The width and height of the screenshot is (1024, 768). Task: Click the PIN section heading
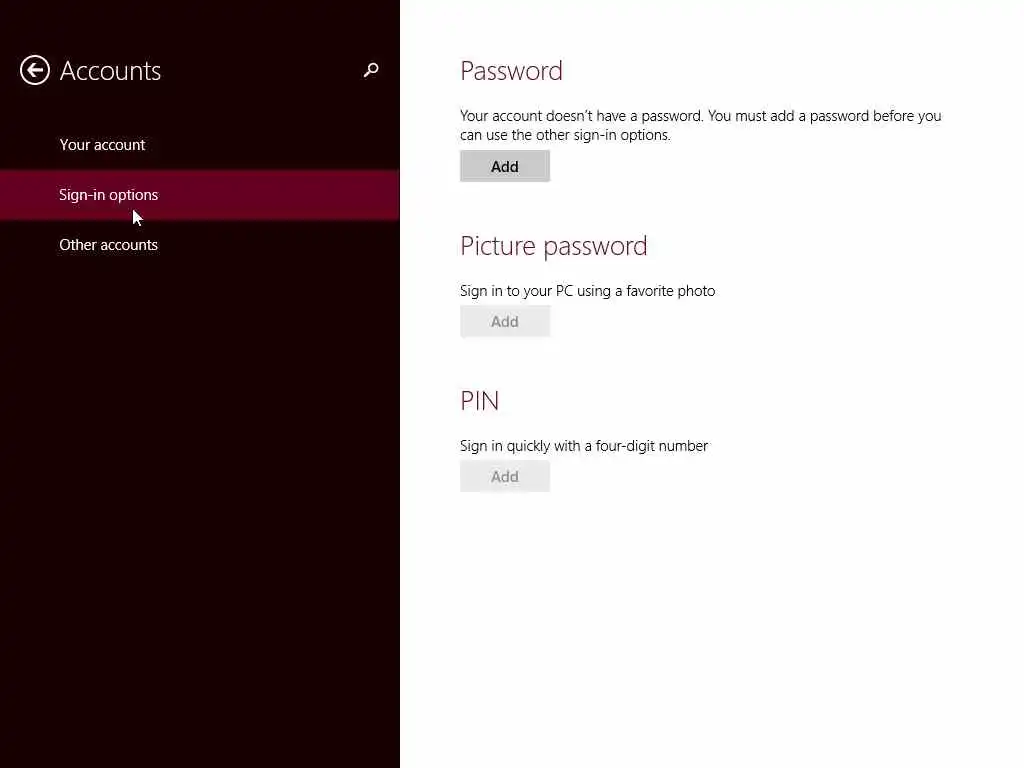[479, 401]
